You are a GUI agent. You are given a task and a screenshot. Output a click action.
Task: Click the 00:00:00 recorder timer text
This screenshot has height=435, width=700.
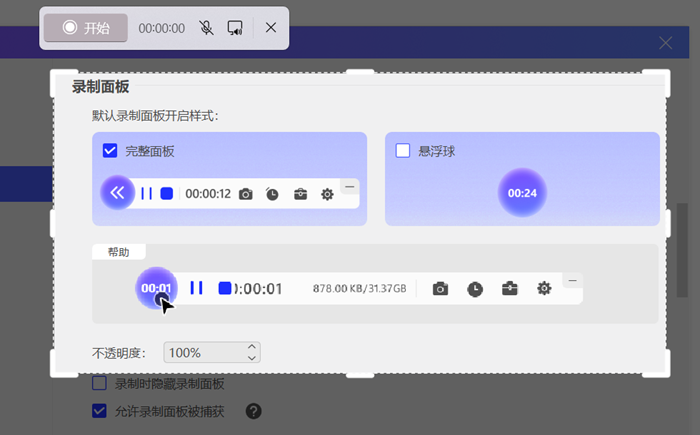pyautogui.click(x=162, y=28)
